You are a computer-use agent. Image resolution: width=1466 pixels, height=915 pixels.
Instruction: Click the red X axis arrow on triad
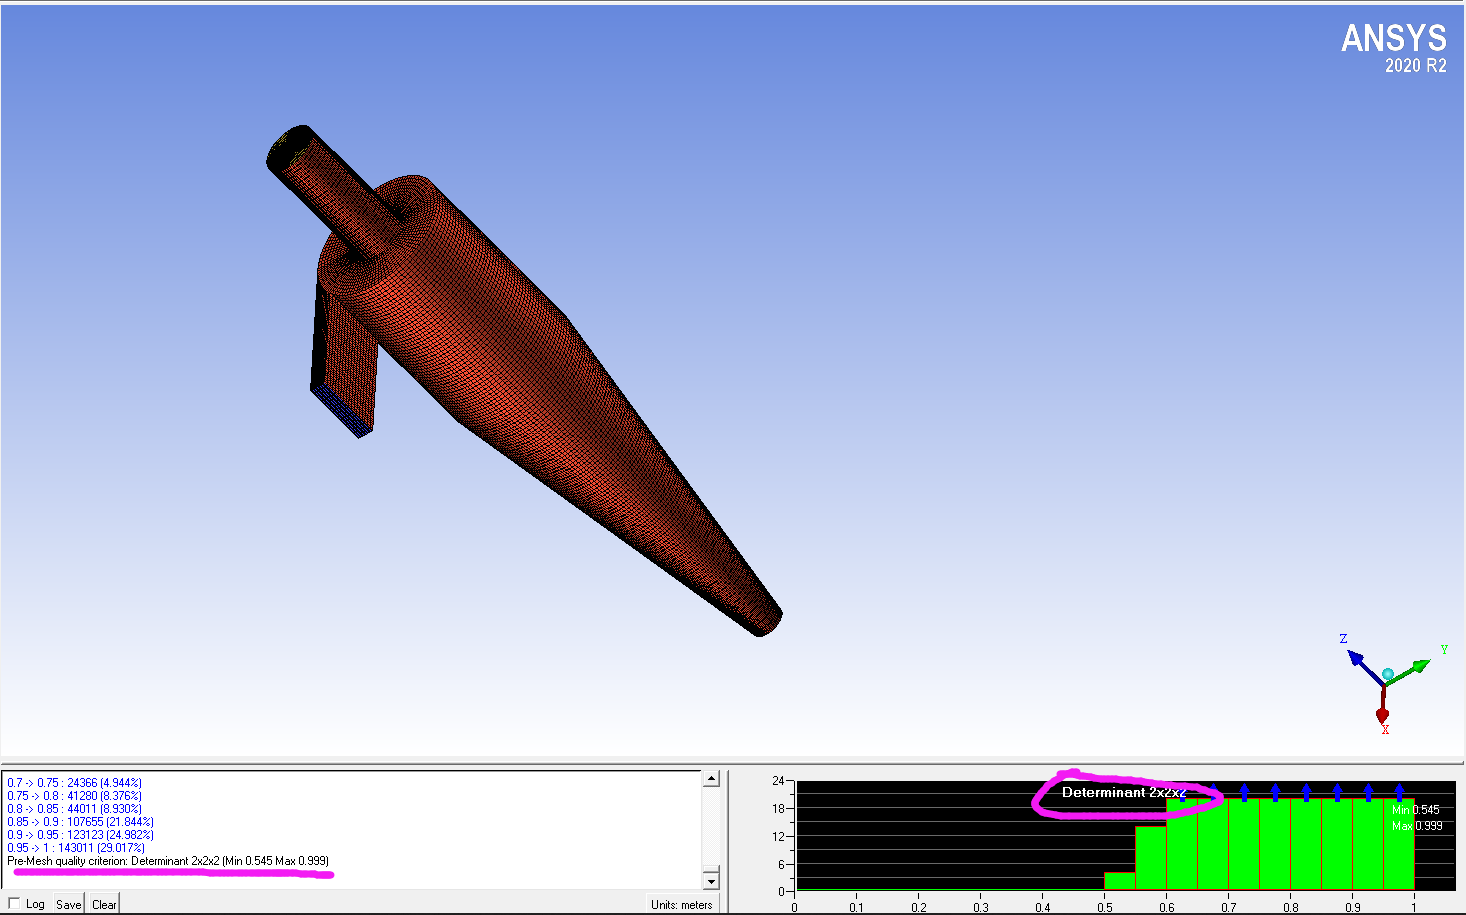point(1383,714)
